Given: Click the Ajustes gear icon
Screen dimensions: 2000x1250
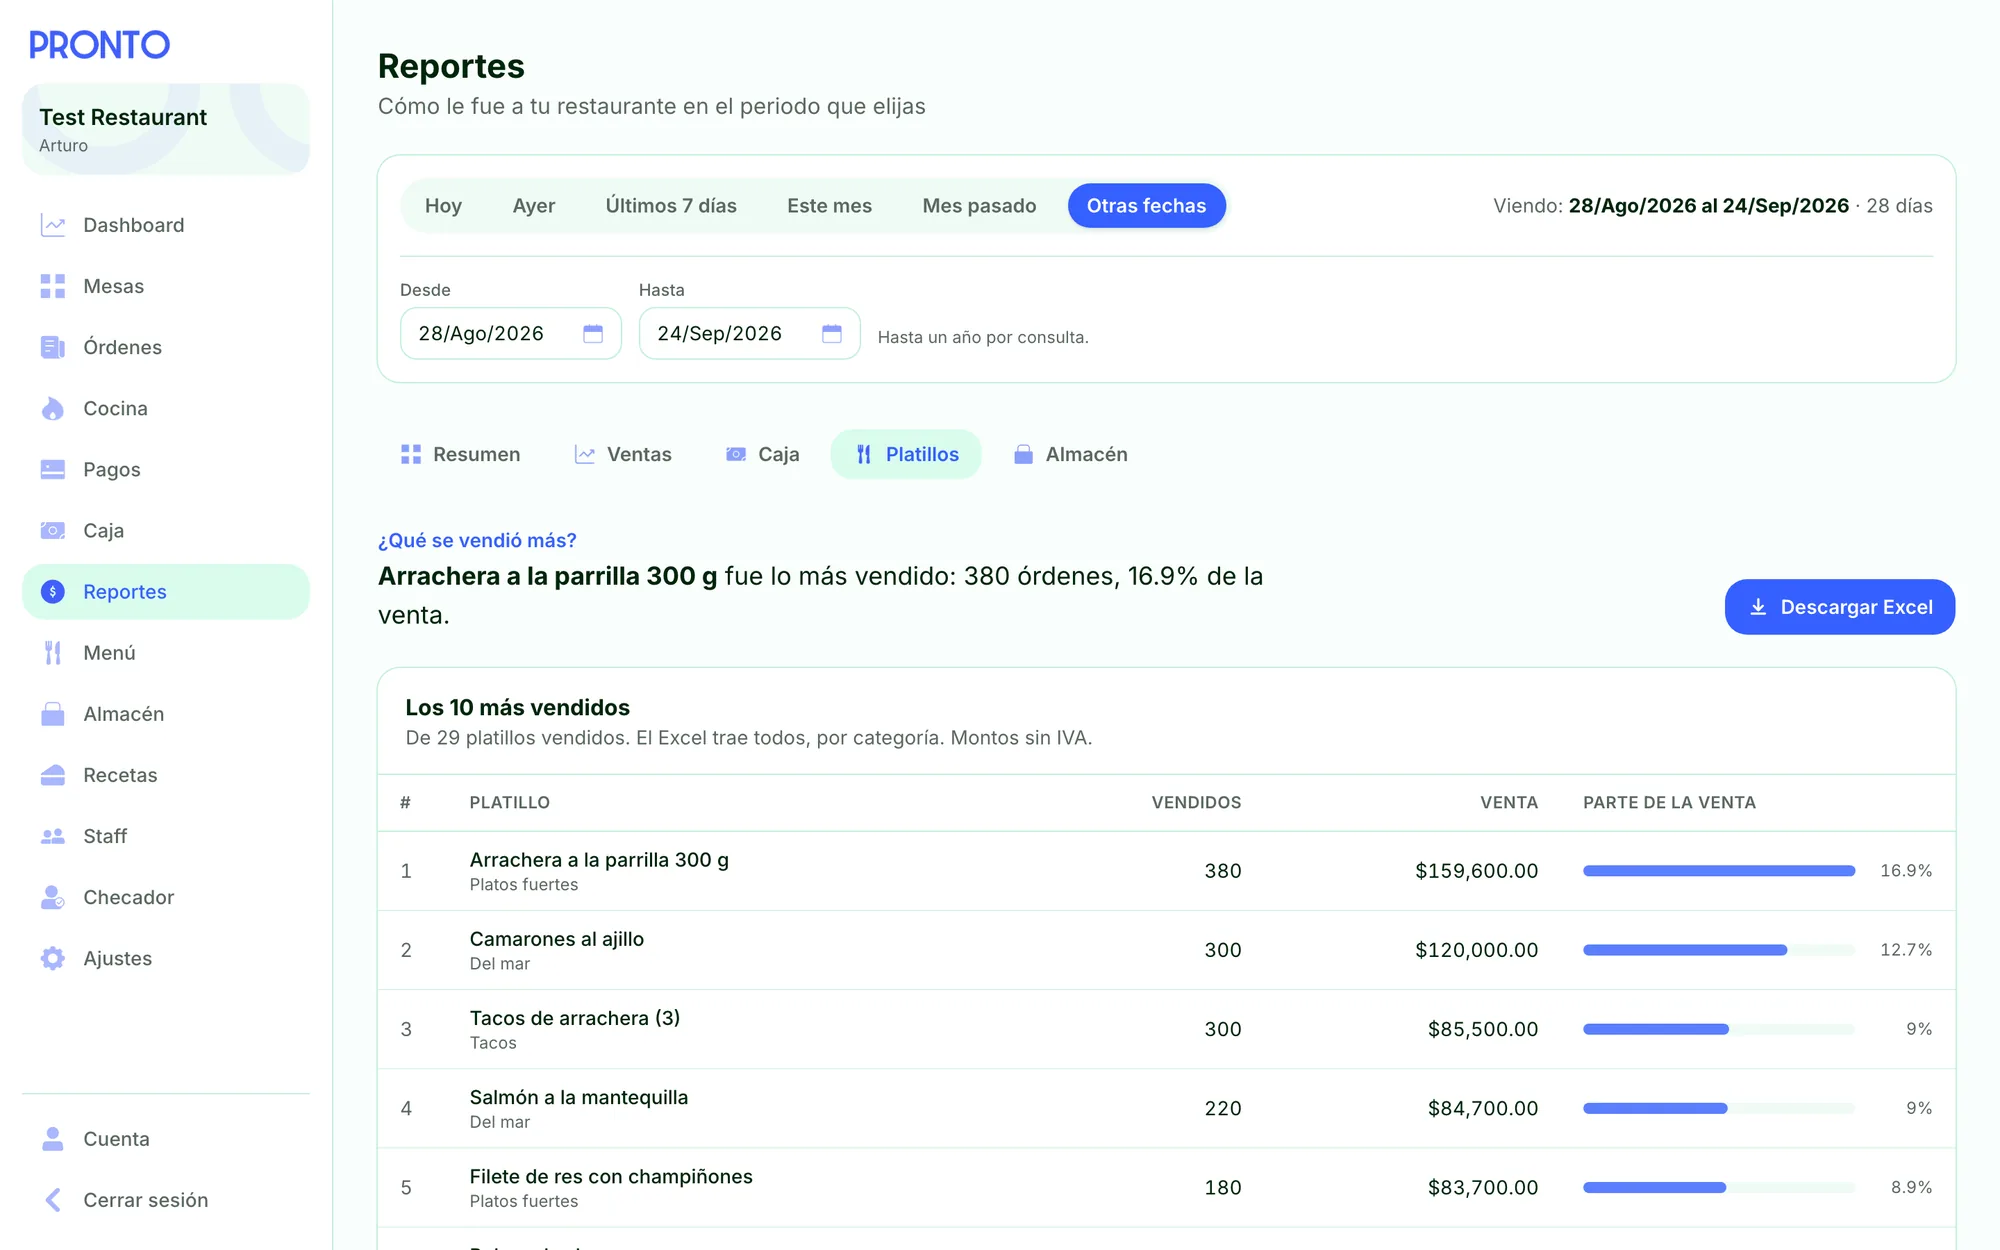Looking at the screenshot, I should (x=53, y=958).
